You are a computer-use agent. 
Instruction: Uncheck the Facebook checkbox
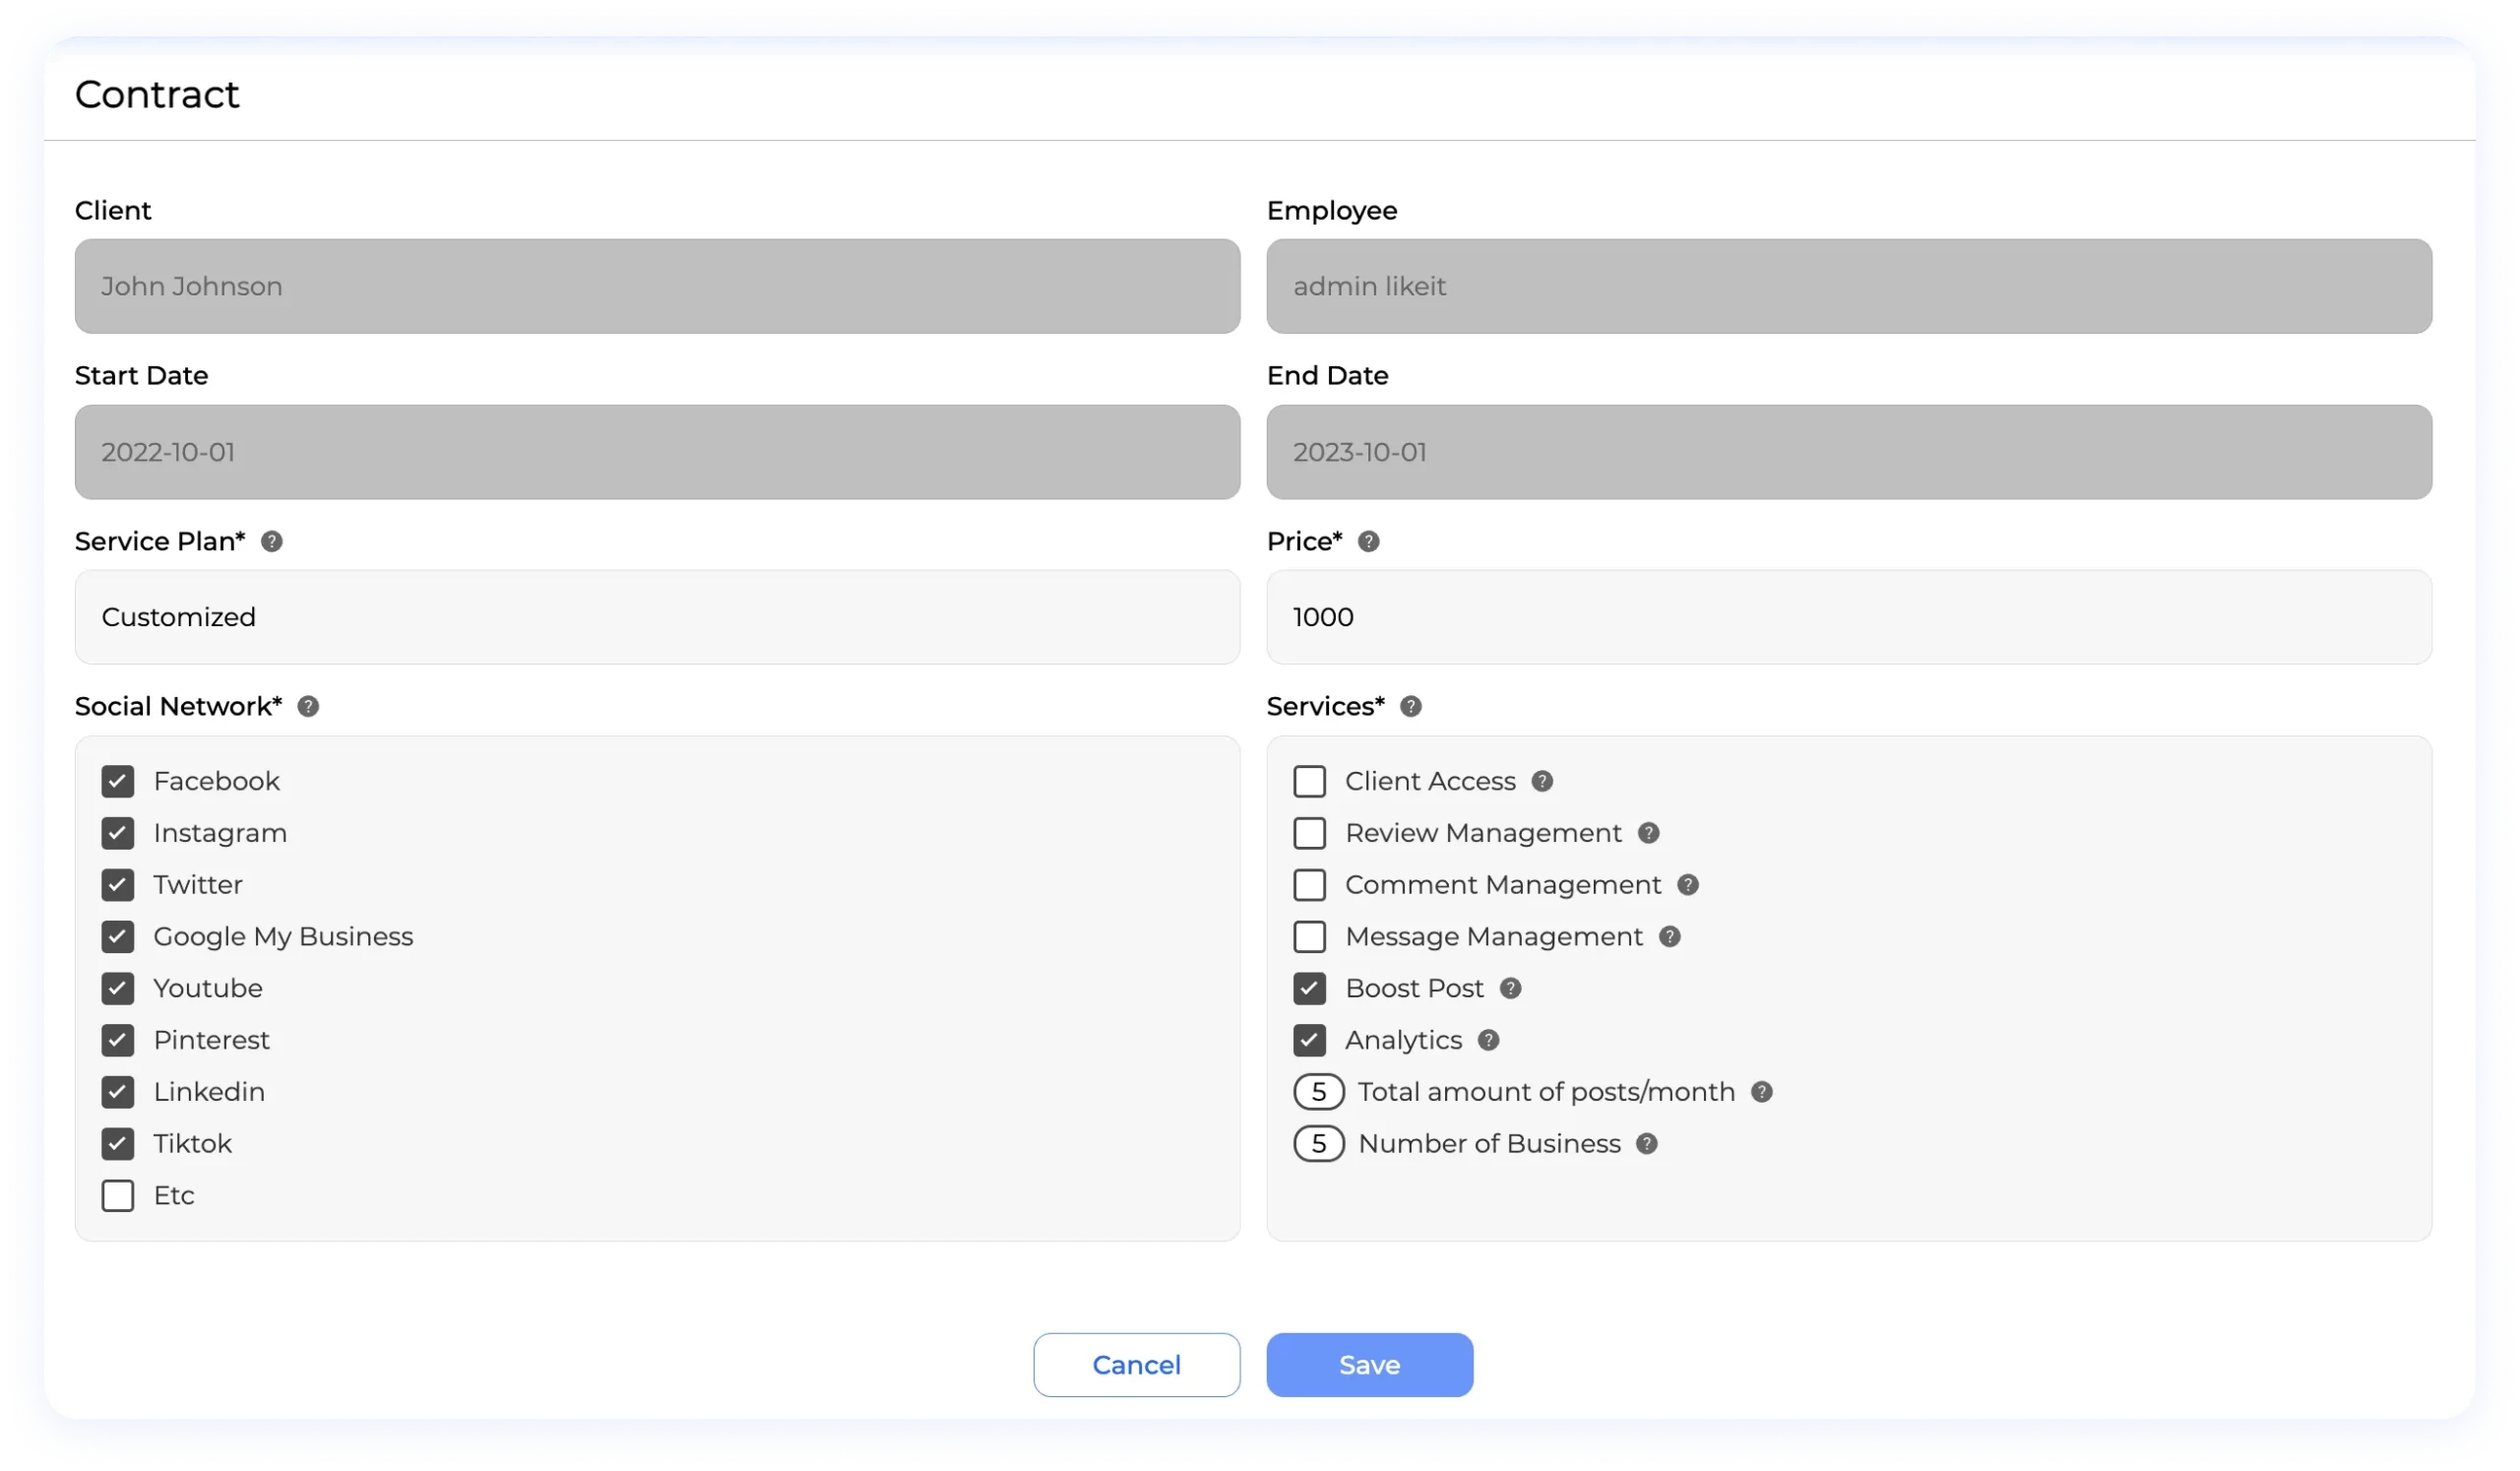[x=118, y=781]
